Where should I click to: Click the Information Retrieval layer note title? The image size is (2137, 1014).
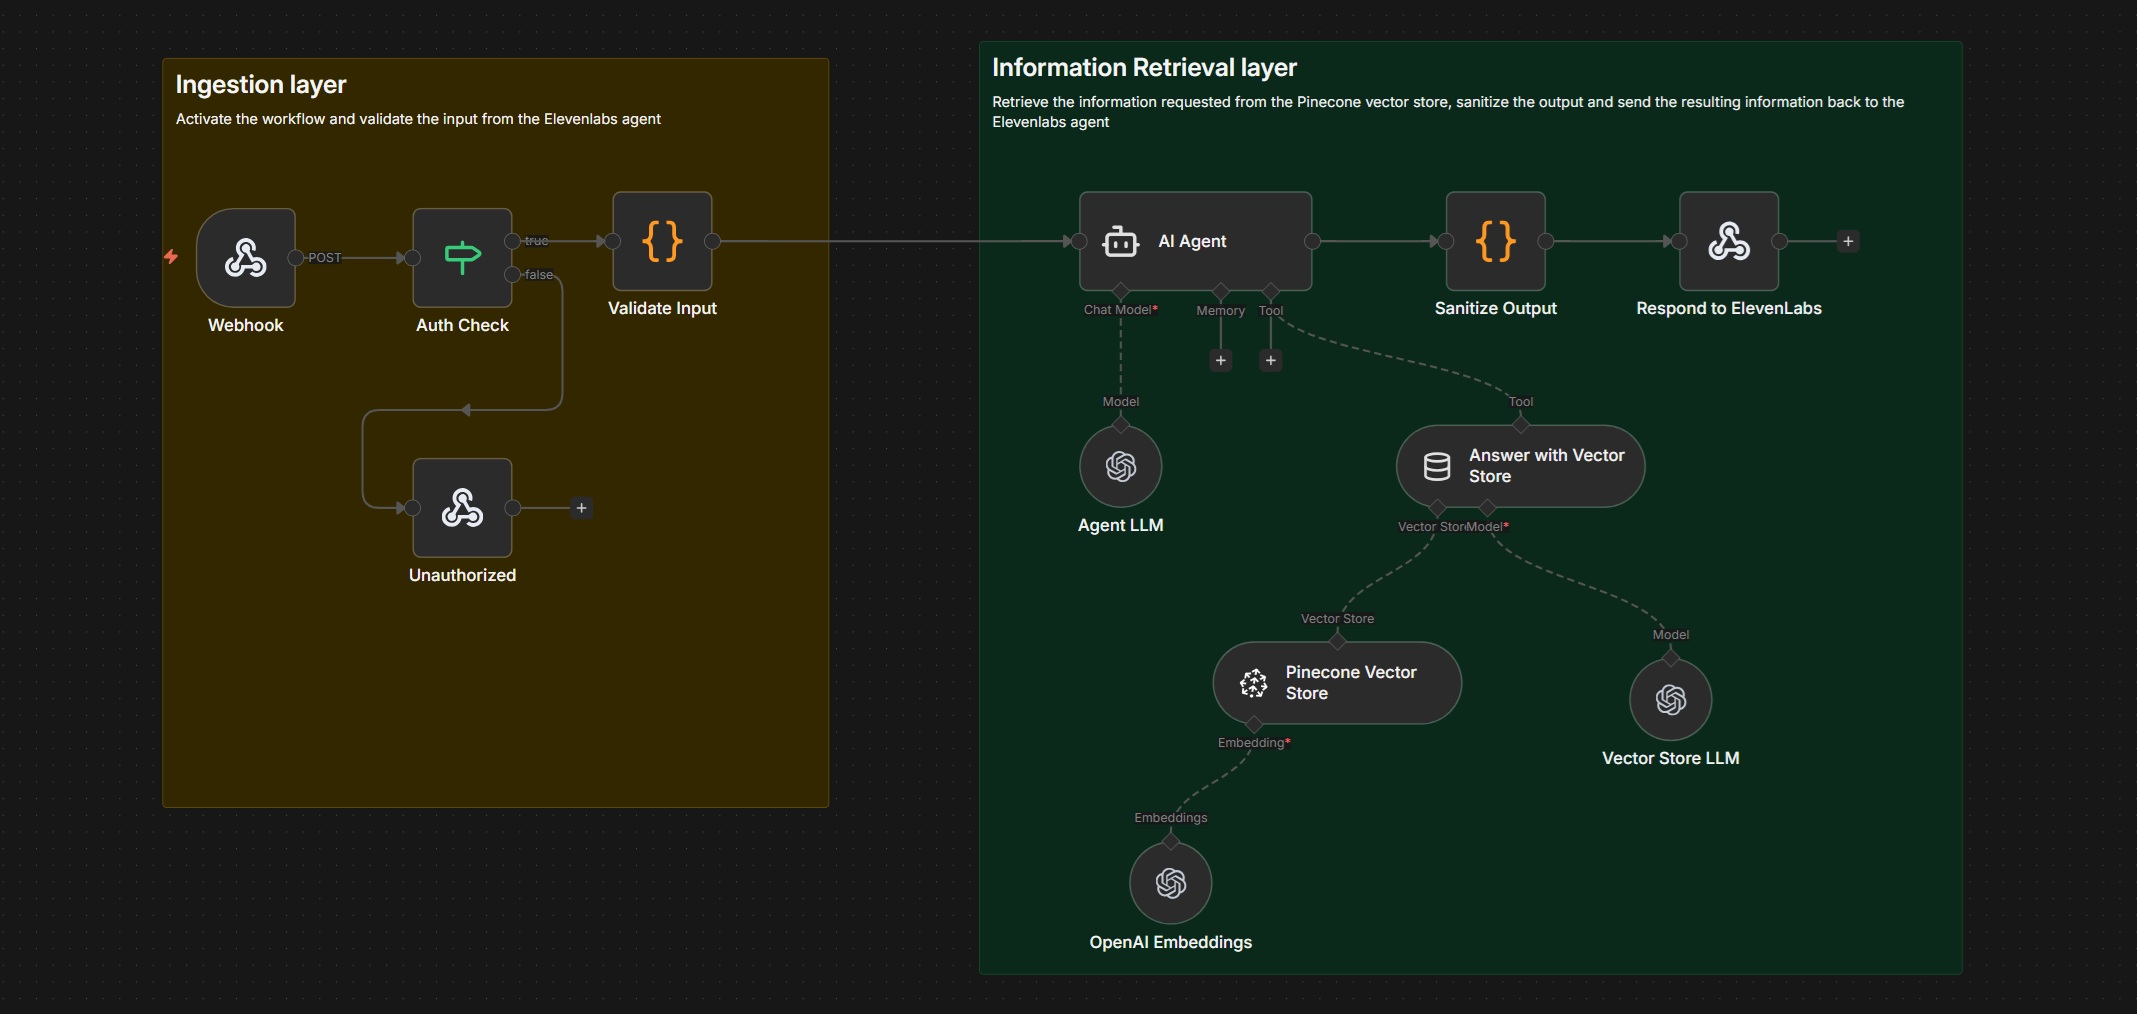click(x=1144, y=68)
